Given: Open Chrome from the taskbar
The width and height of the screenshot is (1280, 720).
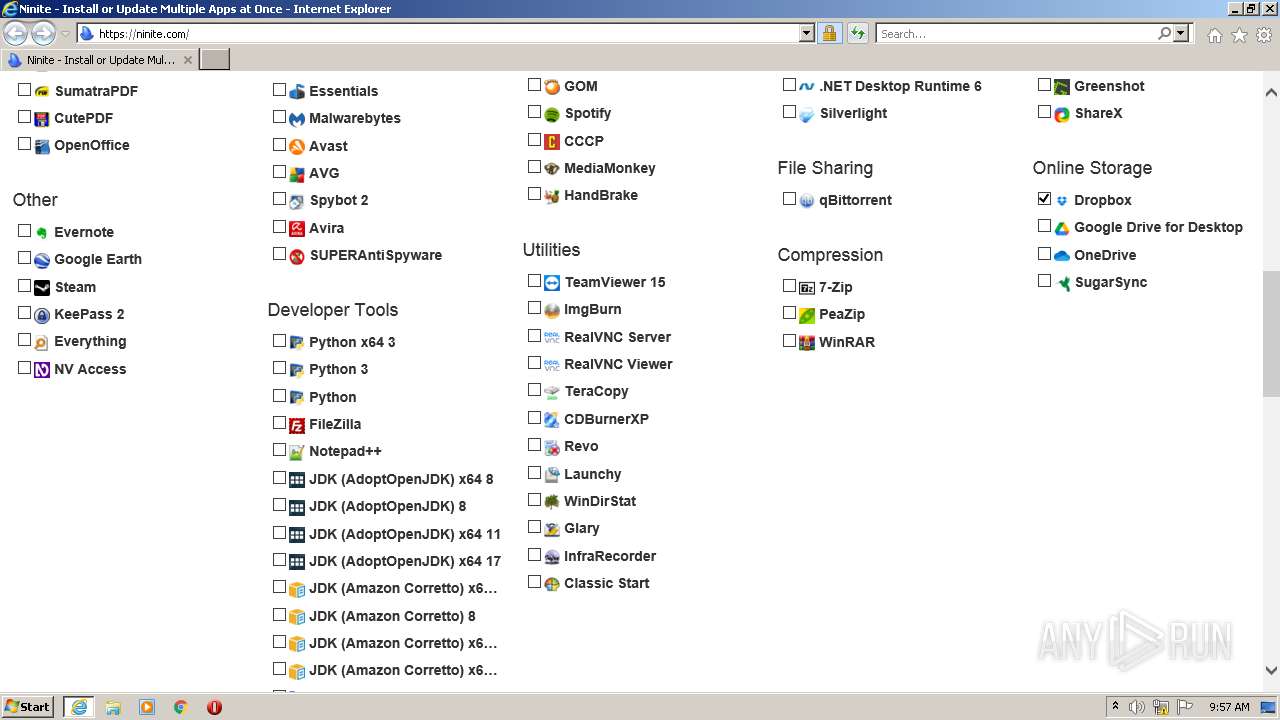Looking at the screenshot, I should click(181, 707).
